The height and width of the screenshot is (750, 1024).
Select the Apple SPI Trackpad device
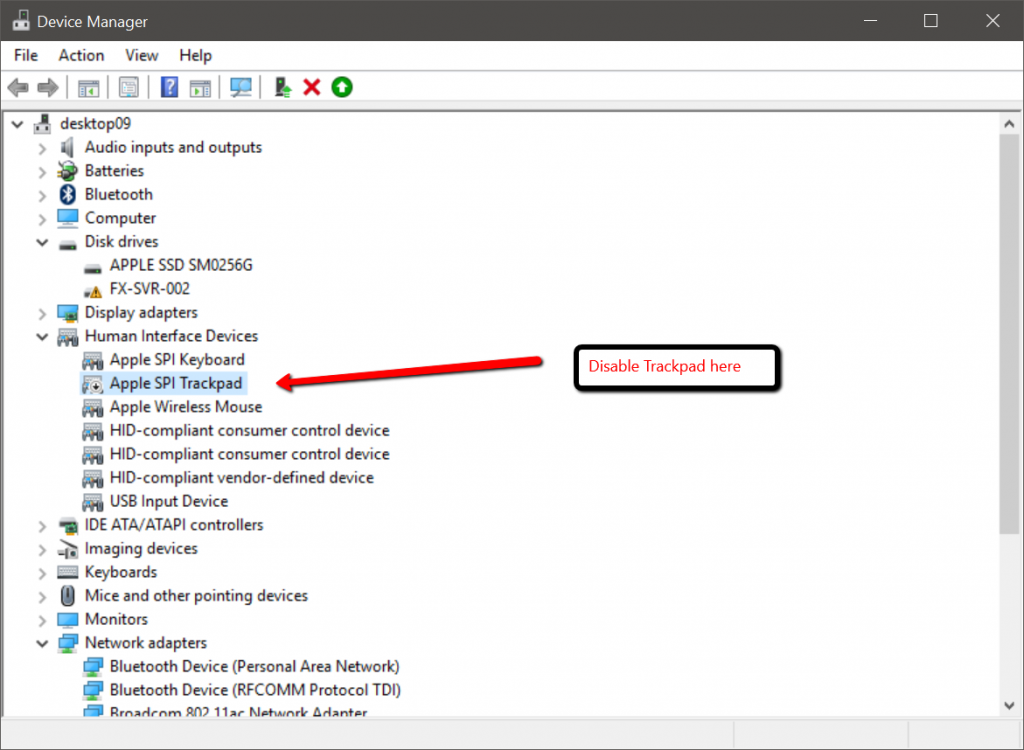(x=176, y=383)
